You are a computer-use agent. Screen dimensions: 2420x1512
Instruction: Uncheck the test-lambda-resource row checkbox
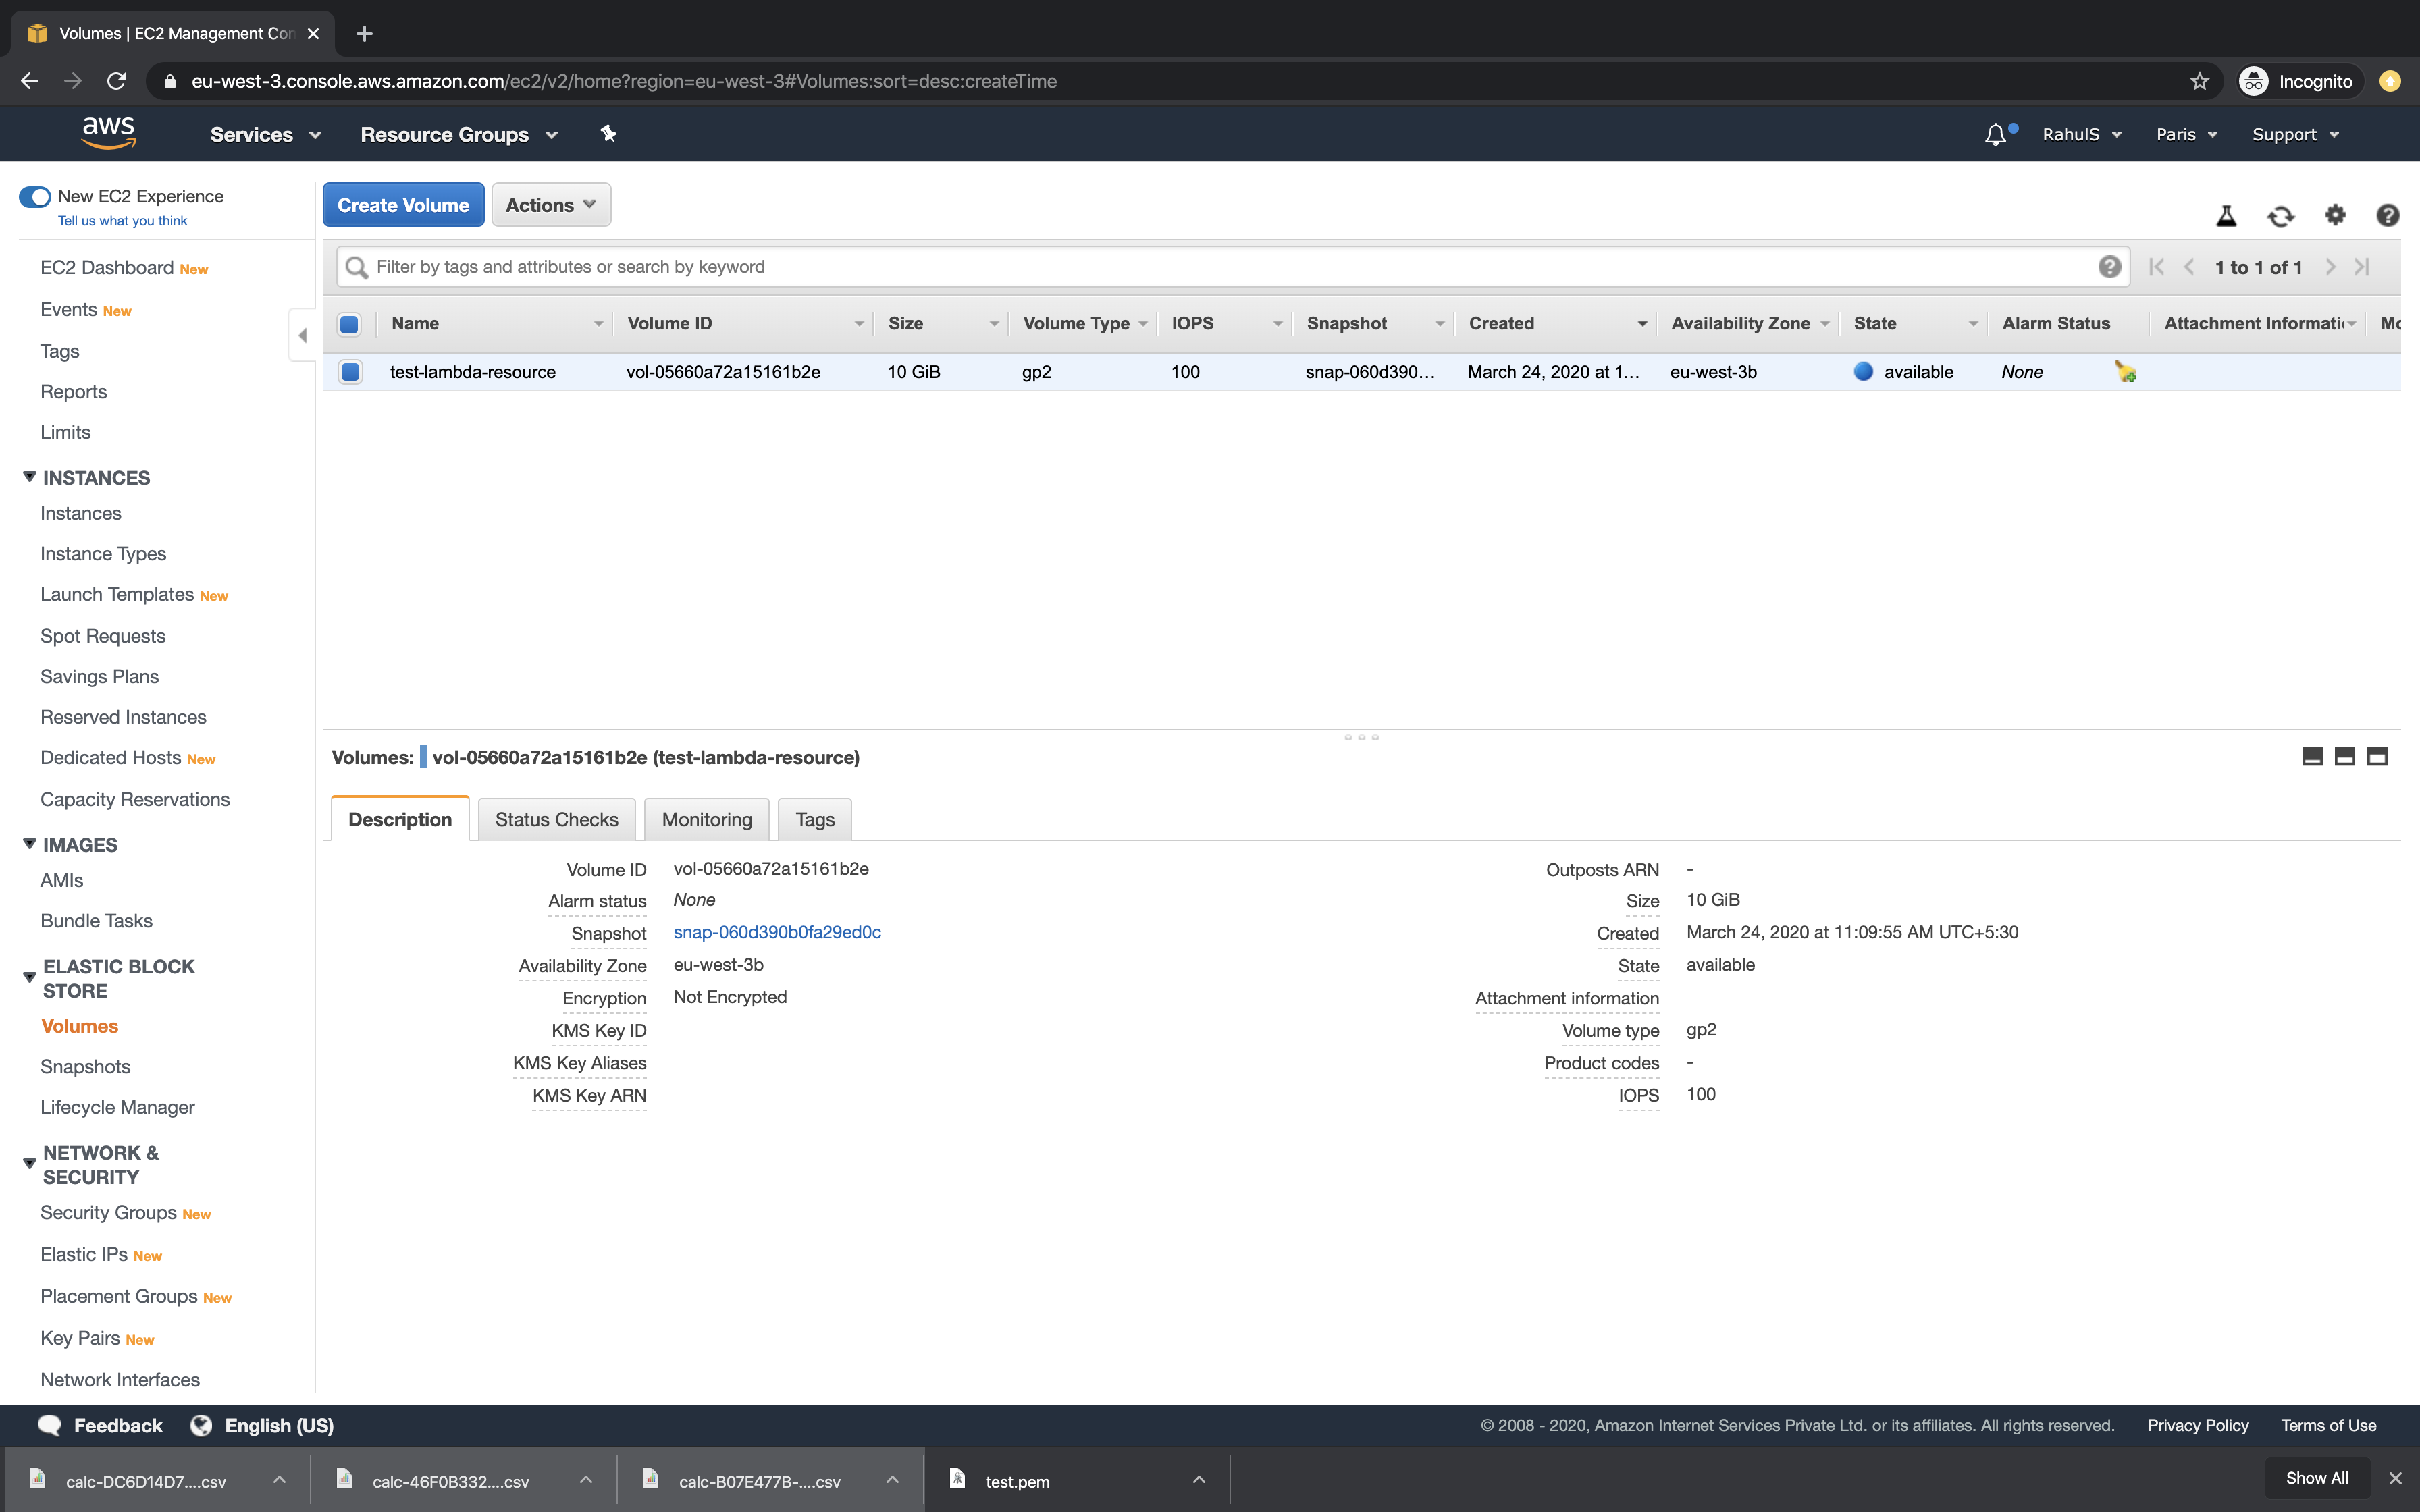point(350,372)
